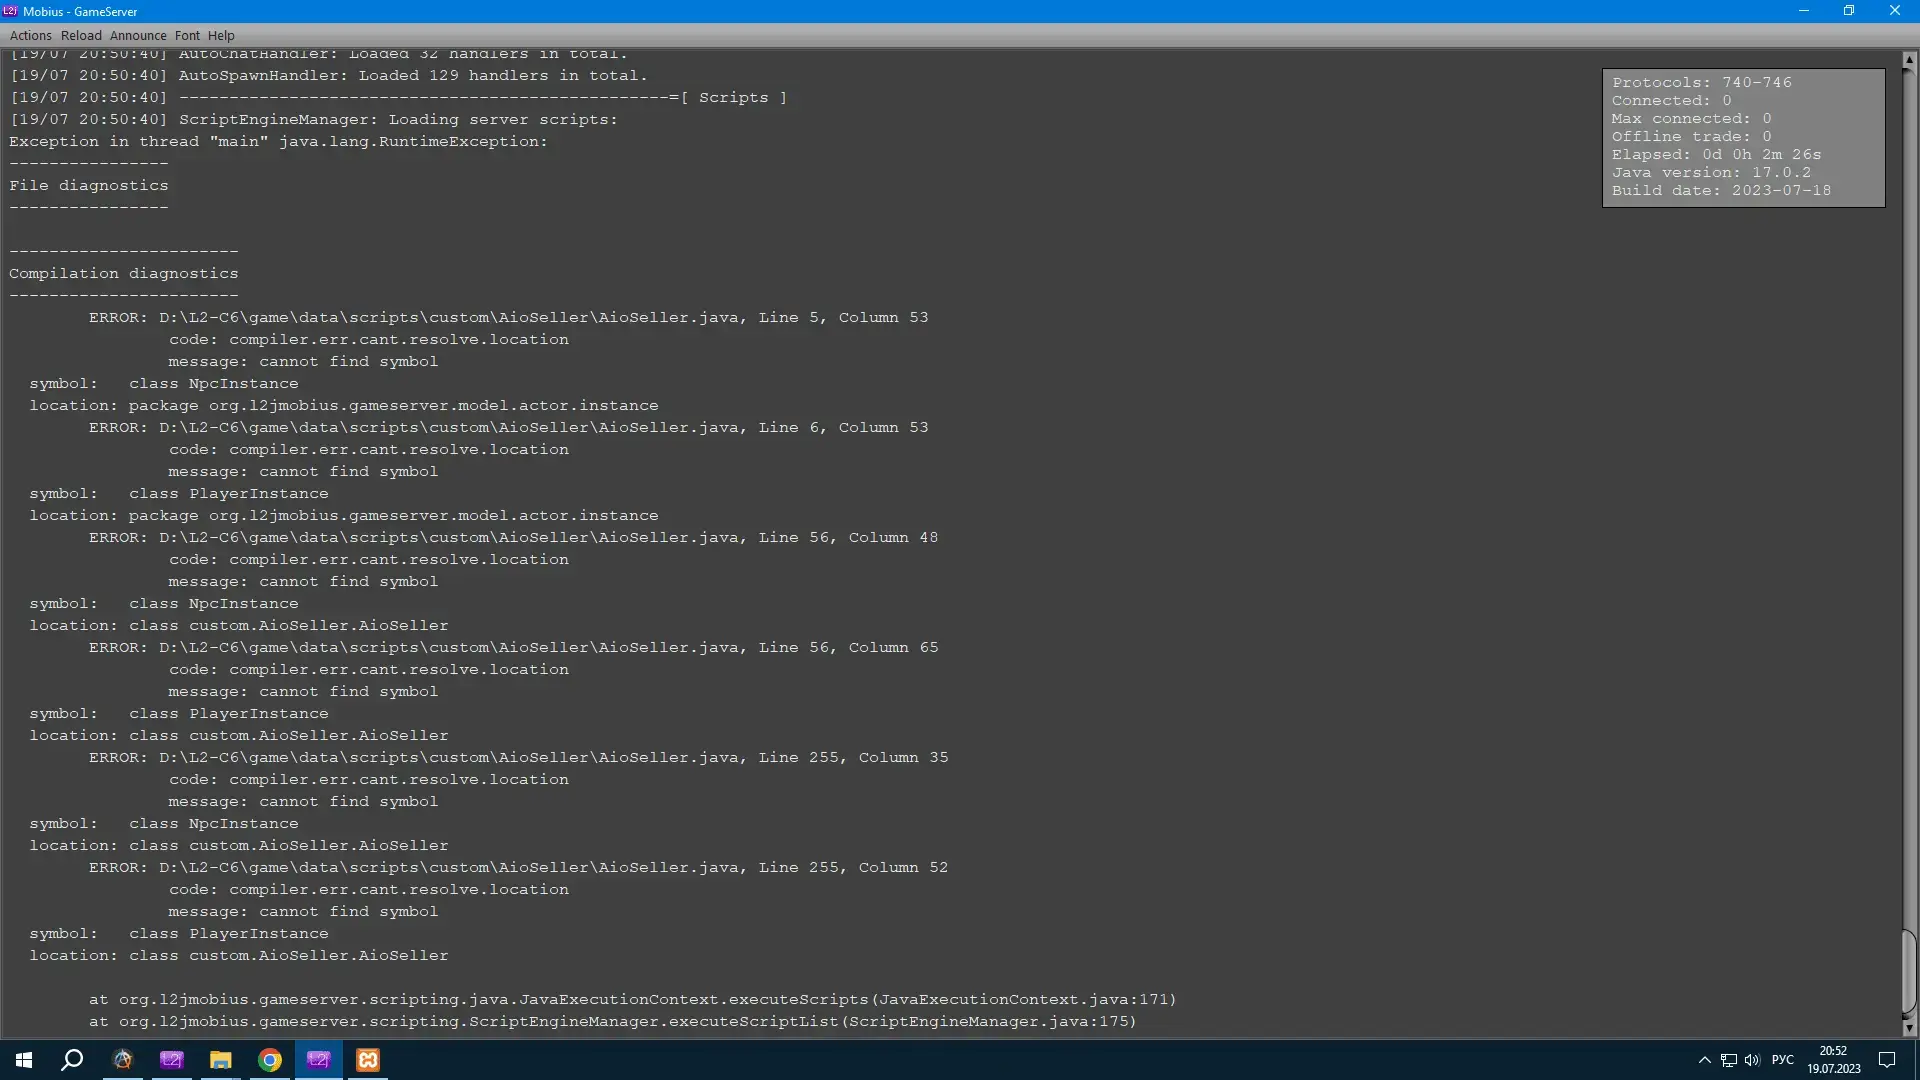Open the Help menu
The width and height of the screenshot is (1920, 1080).
tap(221, 35)
